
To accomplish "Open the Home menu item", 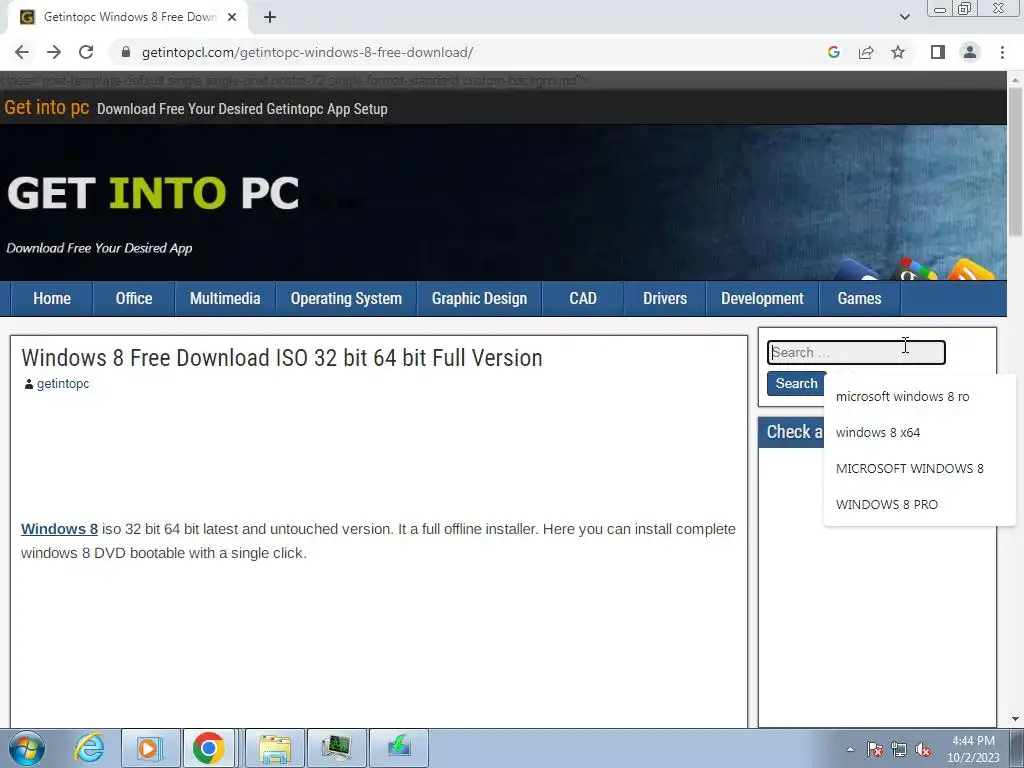I will (52, 298).
